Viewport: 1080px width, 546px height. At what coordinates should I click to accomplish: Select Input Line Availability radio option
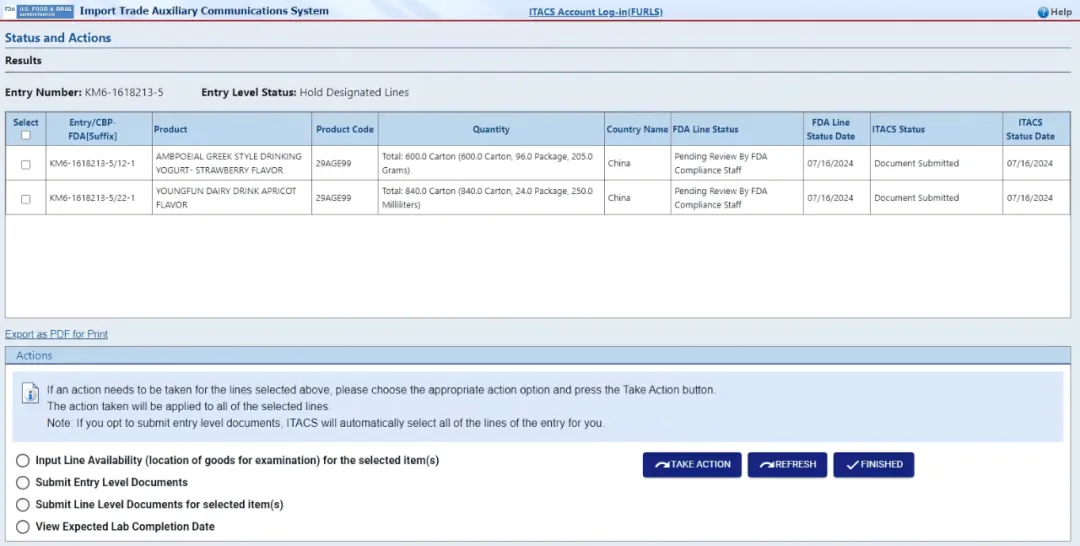pyautogui.click(x=23, y=461)
